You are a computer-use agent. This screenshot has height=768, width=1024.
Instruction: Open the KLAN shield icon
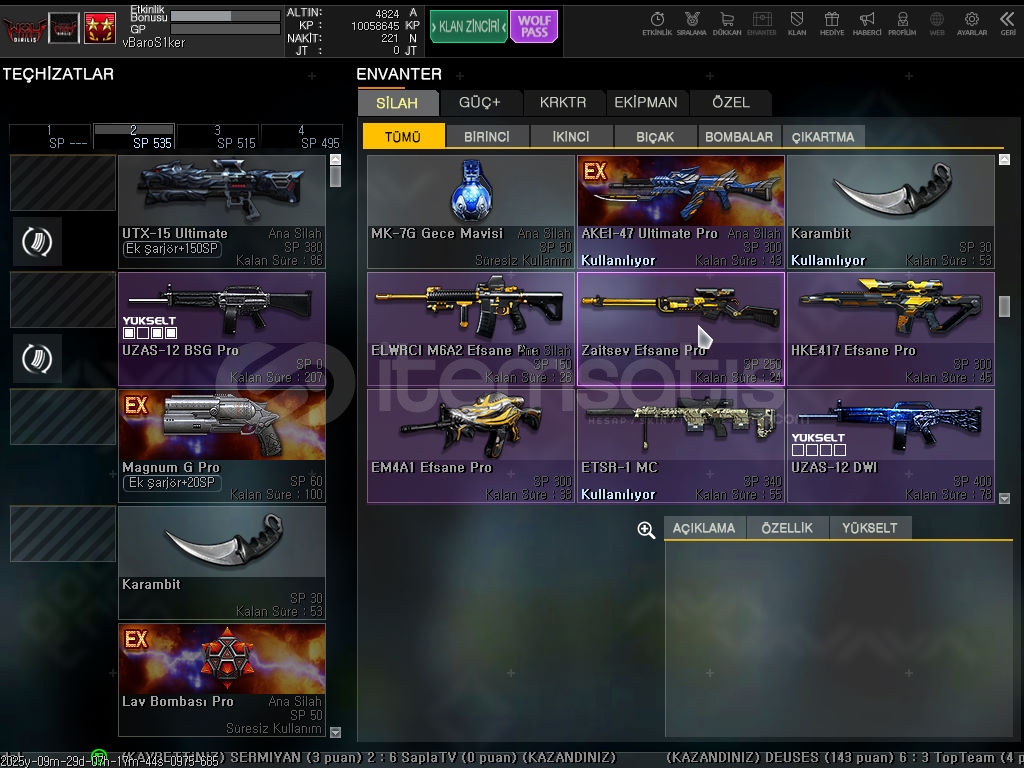(x=797, y=24)
